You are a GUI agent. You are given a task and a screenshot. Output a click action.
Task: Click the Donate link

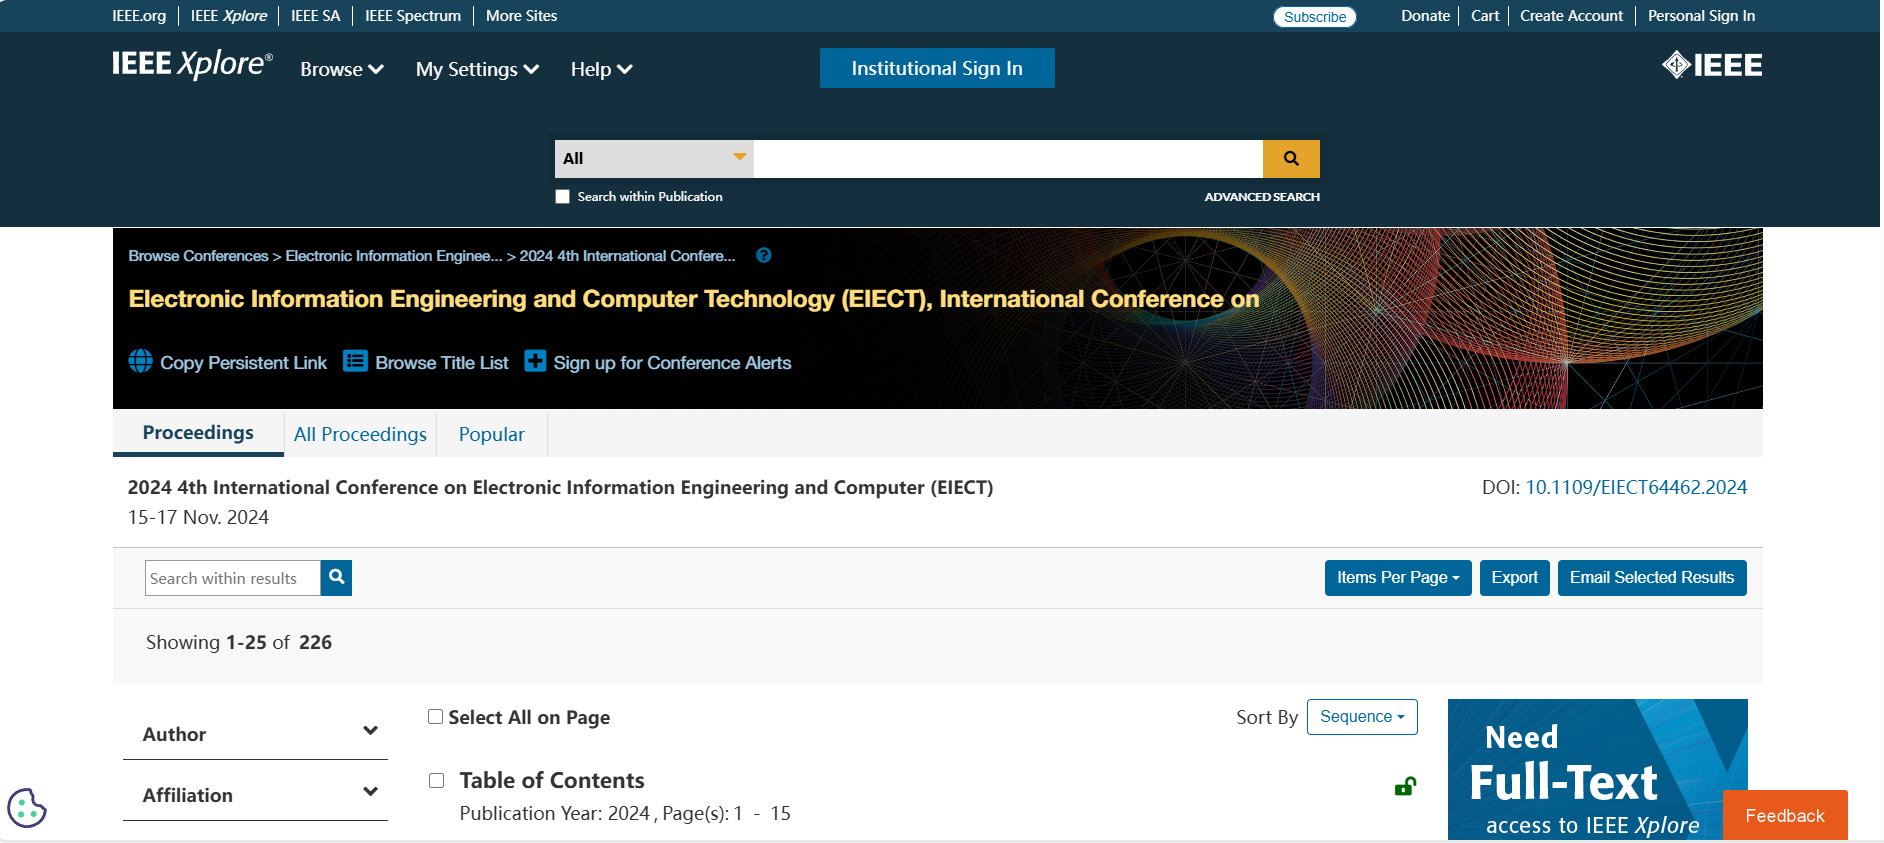[1425, 16]
